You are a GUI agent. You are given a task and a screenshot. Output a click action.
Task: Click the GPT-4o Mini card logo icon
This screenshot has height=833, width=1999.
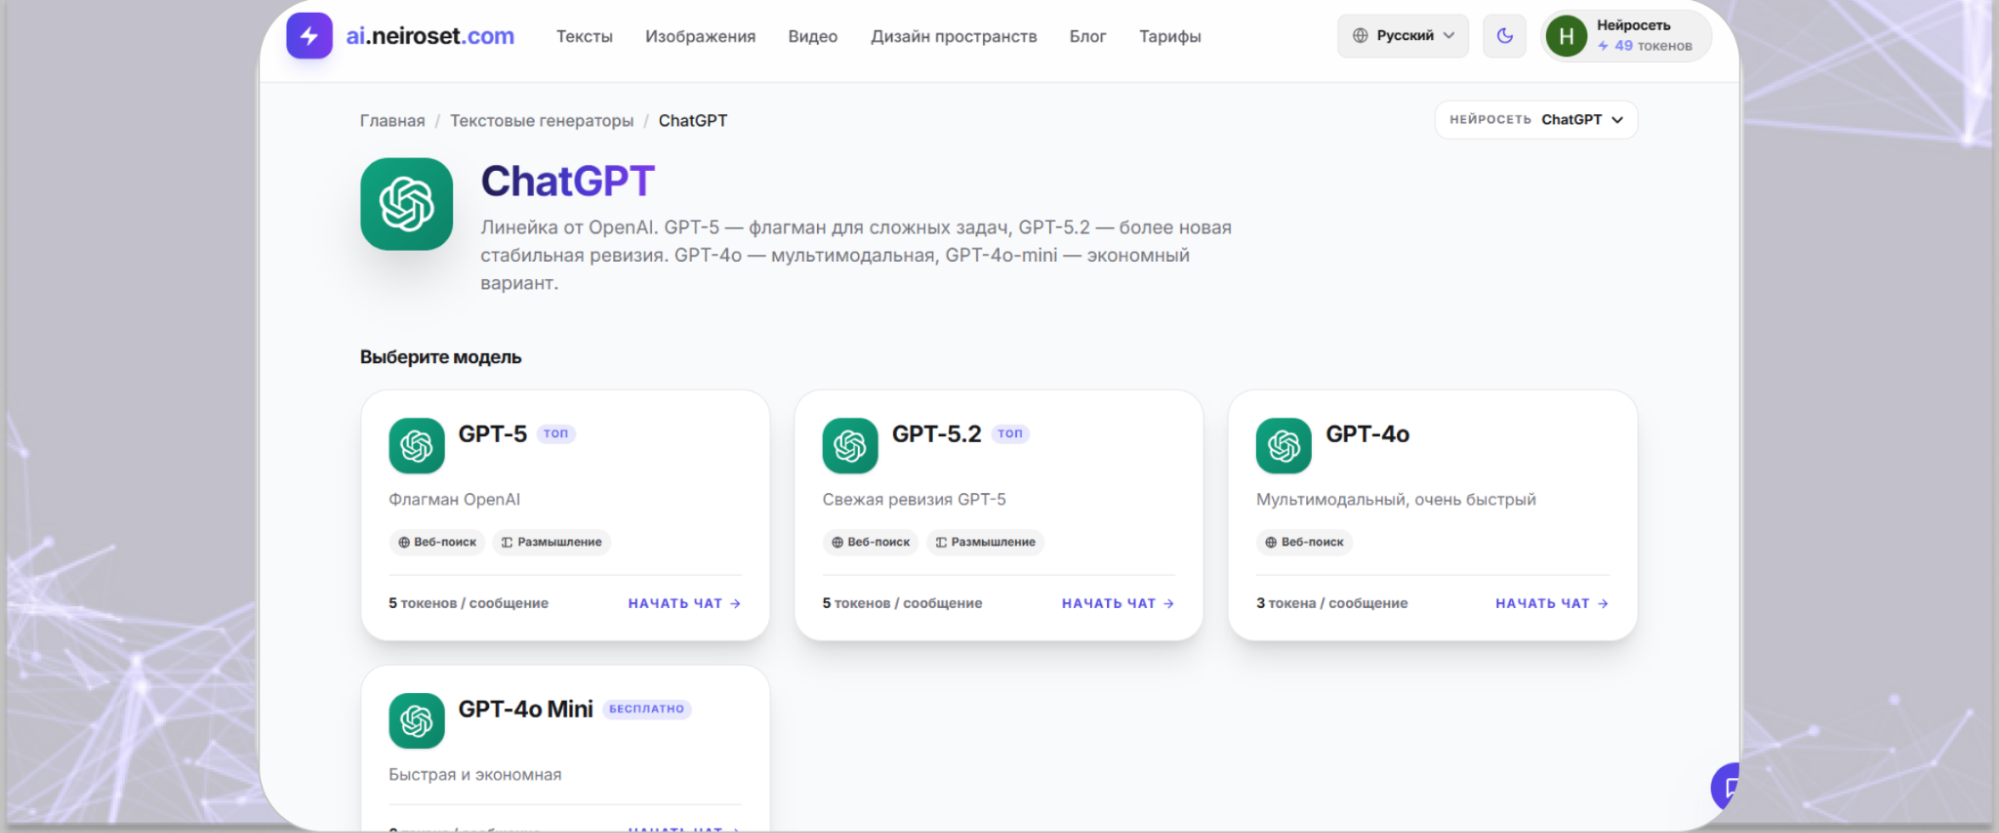[417, 721]
